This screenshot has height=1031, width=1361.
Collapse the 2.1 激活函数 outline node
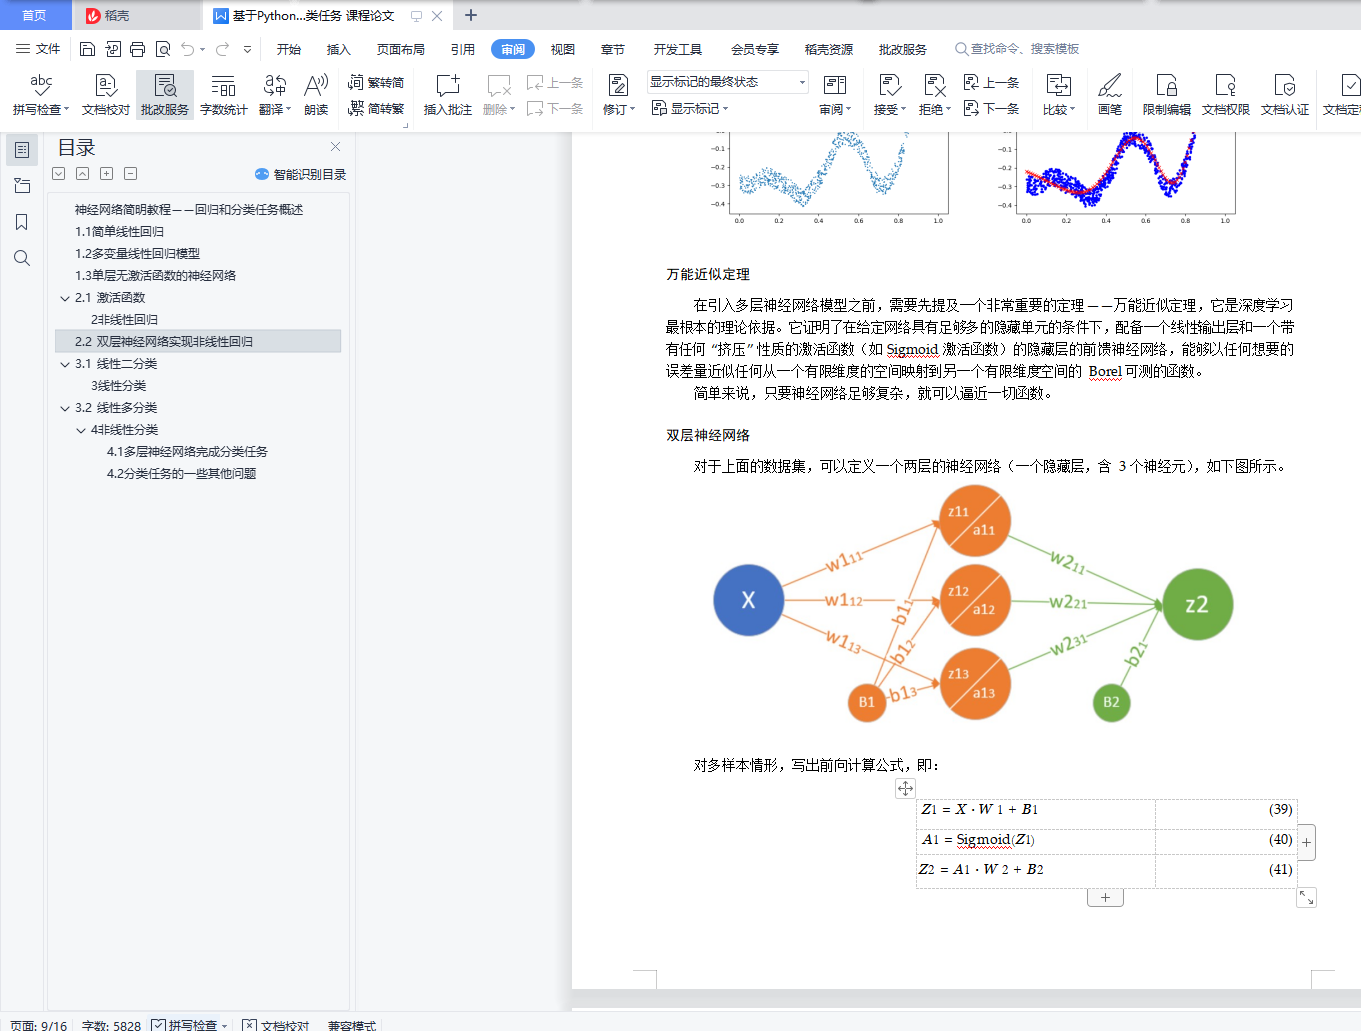coord(65,298)
